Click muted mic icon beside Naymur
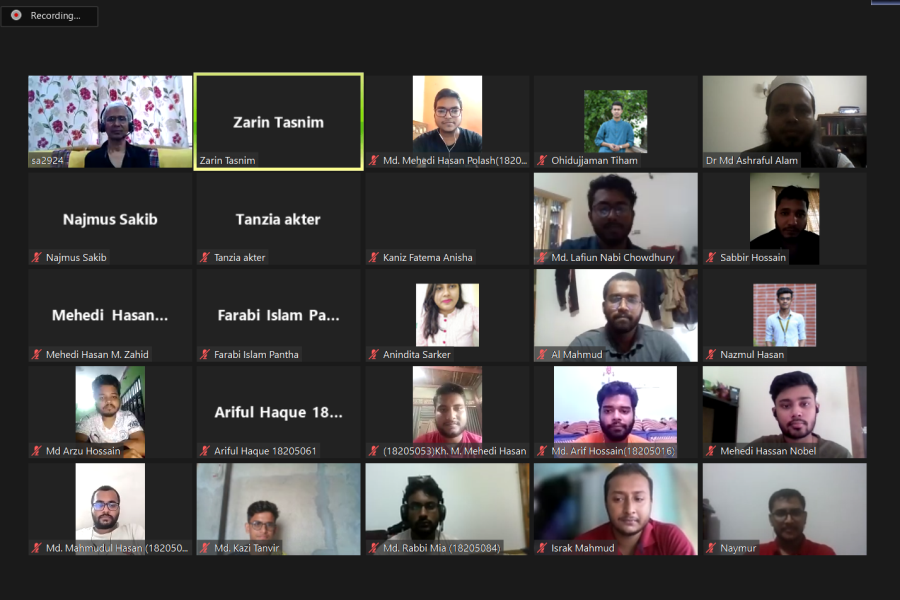This screenshot has width=900, height=600. point(711,548)
